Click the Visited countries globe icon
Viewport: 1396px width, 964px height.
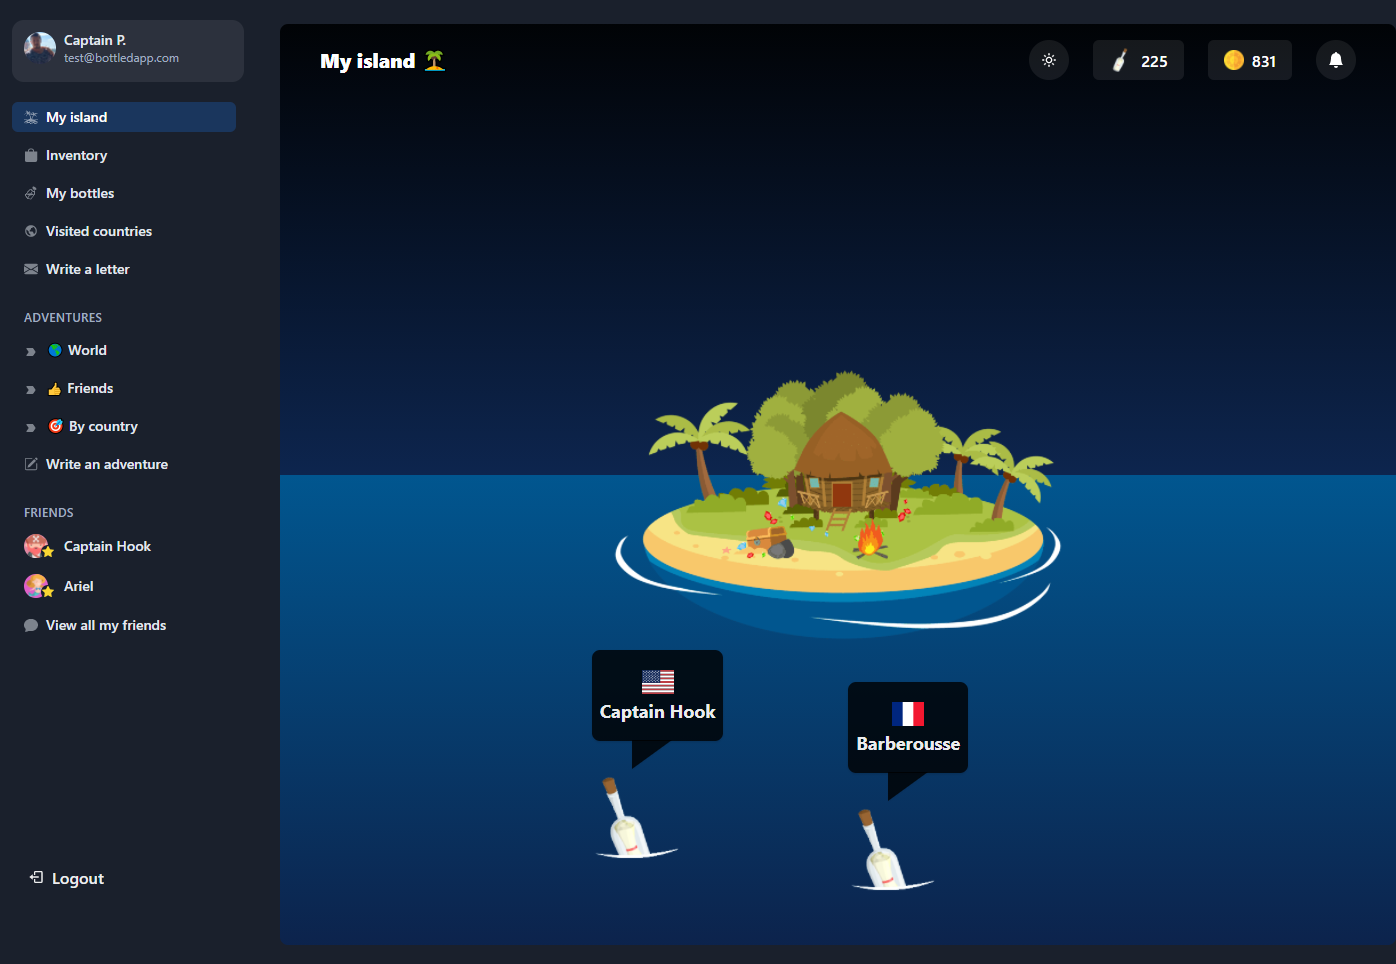31,231
